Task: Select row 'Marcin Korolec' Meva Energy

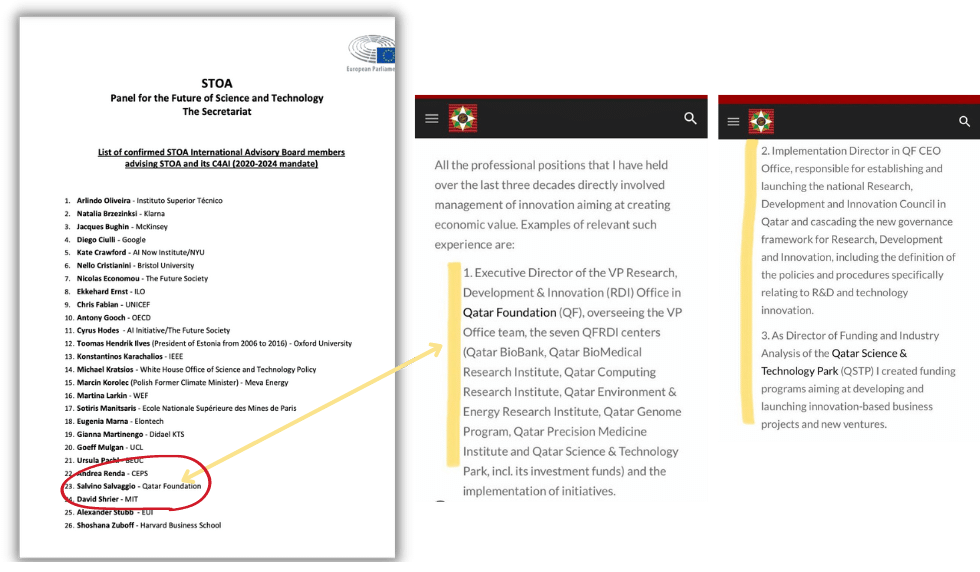Action: pyautogui.click(x=176, y=383)
